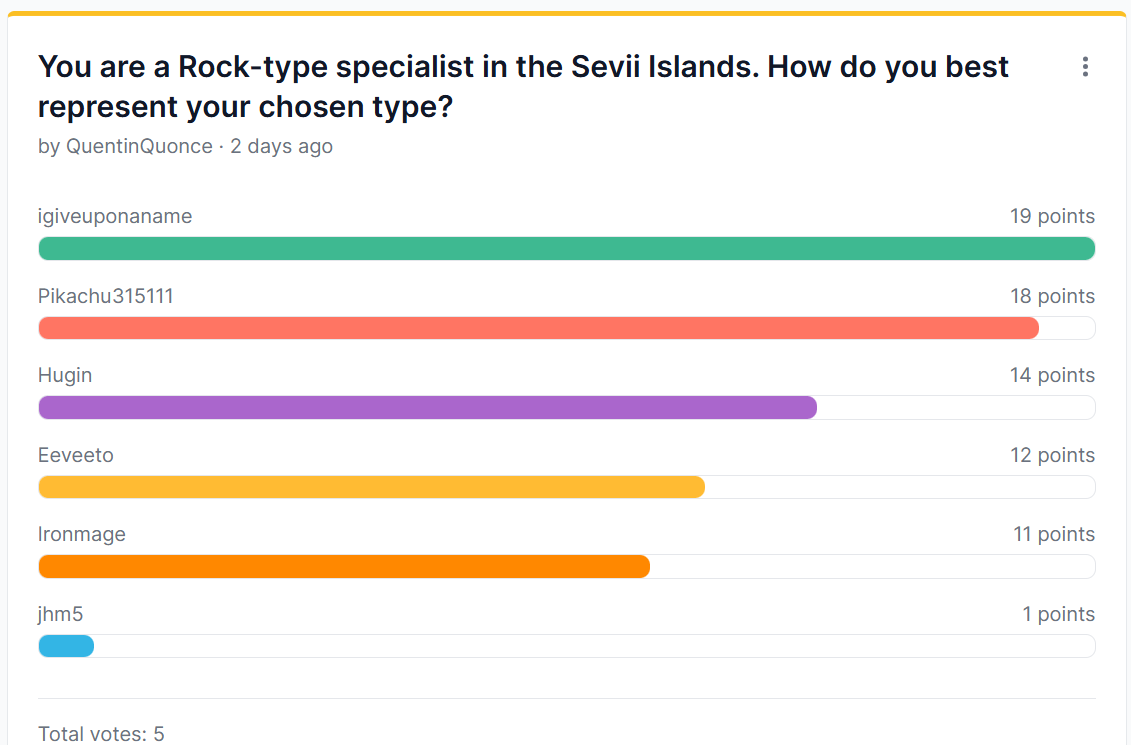Click the 19 points score text
This screenshot has width=1131, height=745.
(x=1052, y=216)
